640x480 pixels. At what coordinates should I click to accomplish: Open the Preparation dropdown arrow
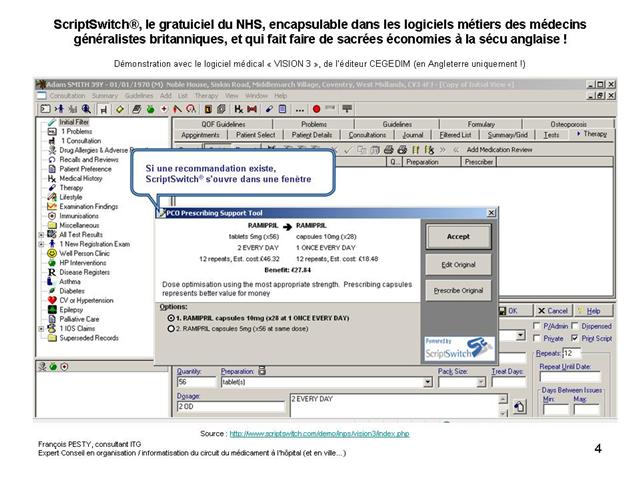(x=427, y=382)
